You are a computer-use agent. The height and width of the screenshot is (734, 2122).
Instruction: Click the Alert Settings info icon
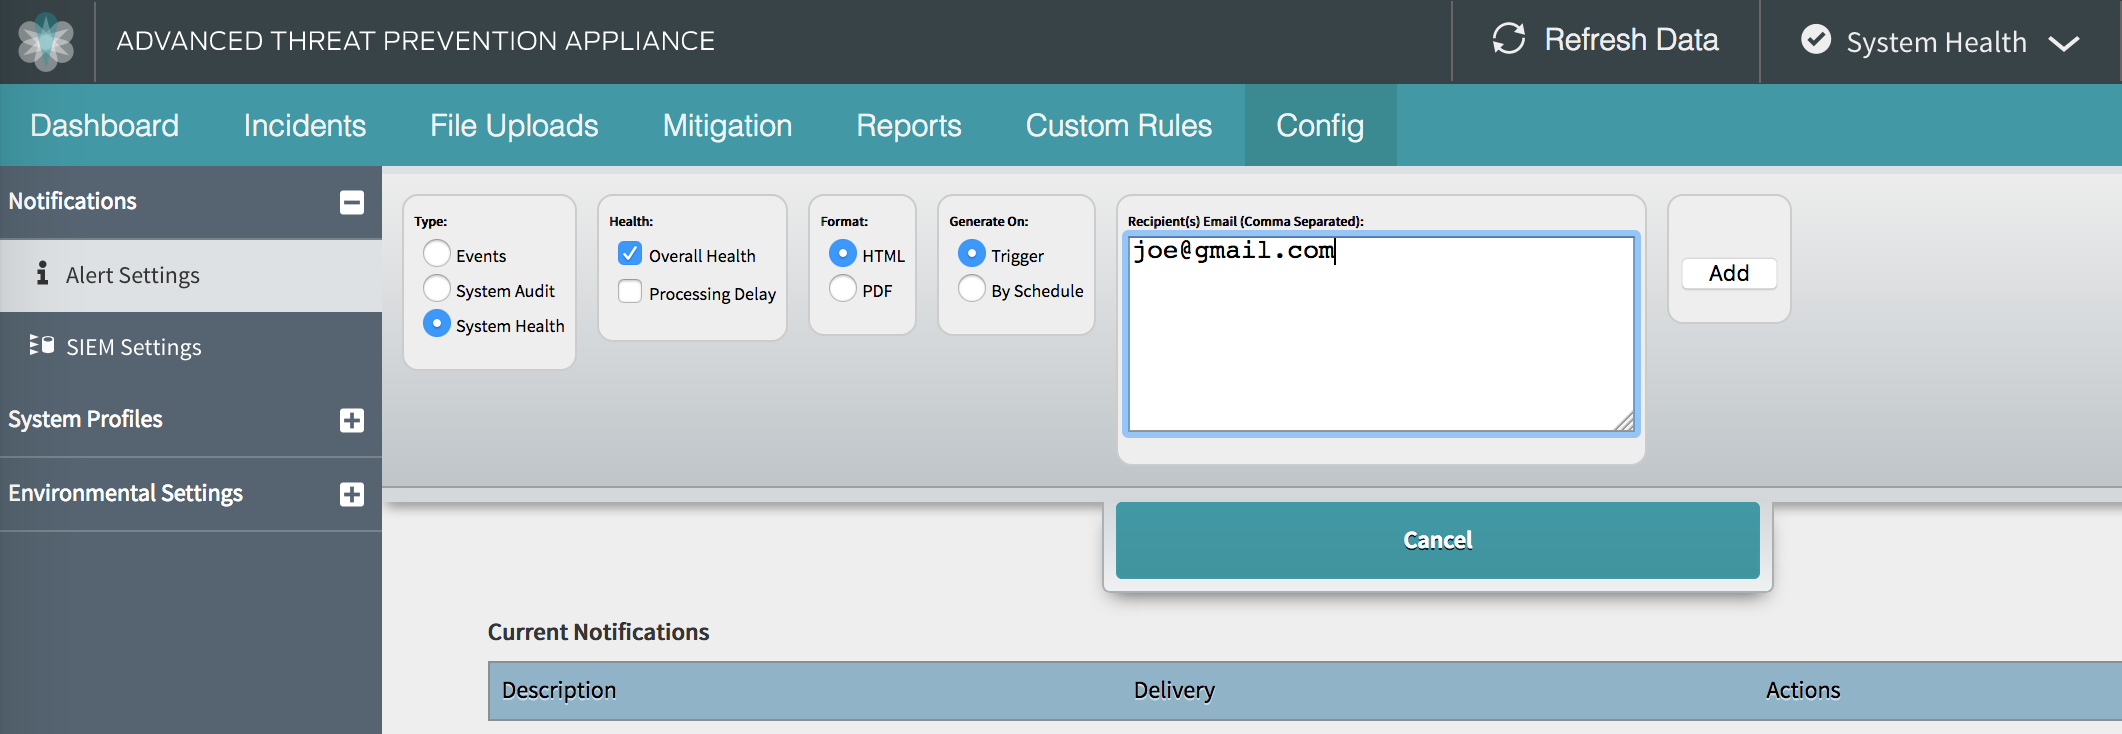pyautogui.click(x=42, y=273)
